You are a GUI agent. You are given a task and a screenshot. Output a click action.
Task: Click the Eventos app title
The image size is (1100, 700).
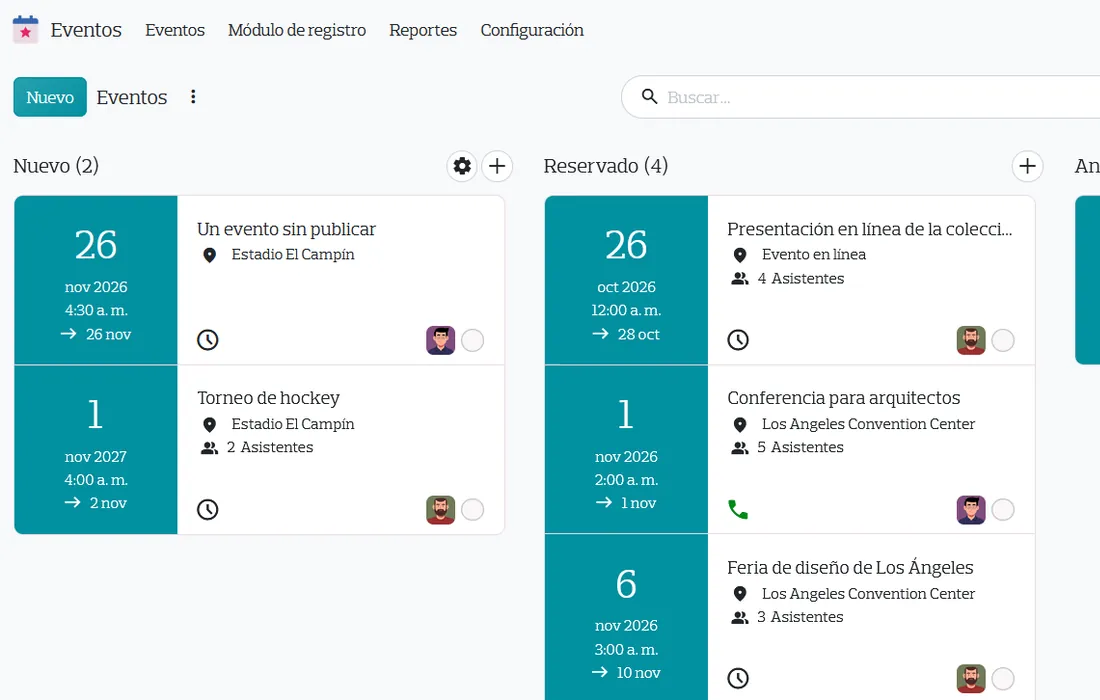click(x=86, y=30)
